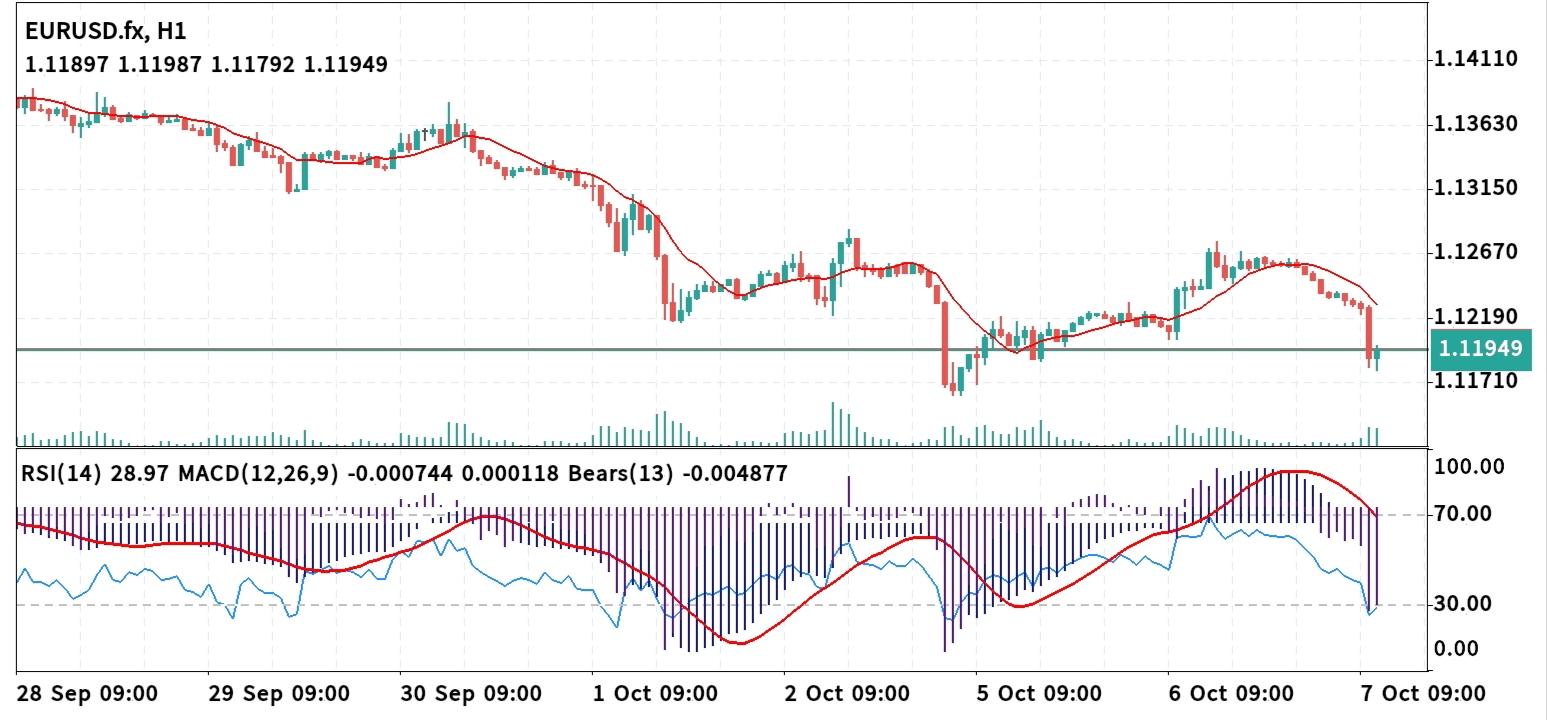Select the high value 1.11987
Image resolution: width=1547 pixels, height=720 pixels.
click(x=161, y=64)
